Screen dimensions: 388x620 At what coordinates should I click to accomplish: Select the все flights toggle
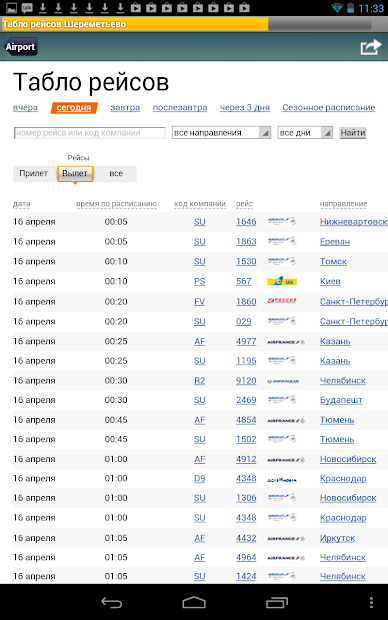pos(116,174)
